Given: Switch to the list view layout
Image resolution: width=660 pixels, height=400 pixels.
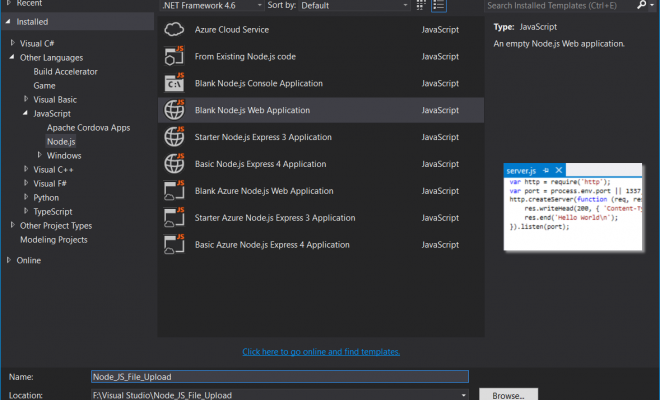Looking at the screenshot, I should coord(439,5).
